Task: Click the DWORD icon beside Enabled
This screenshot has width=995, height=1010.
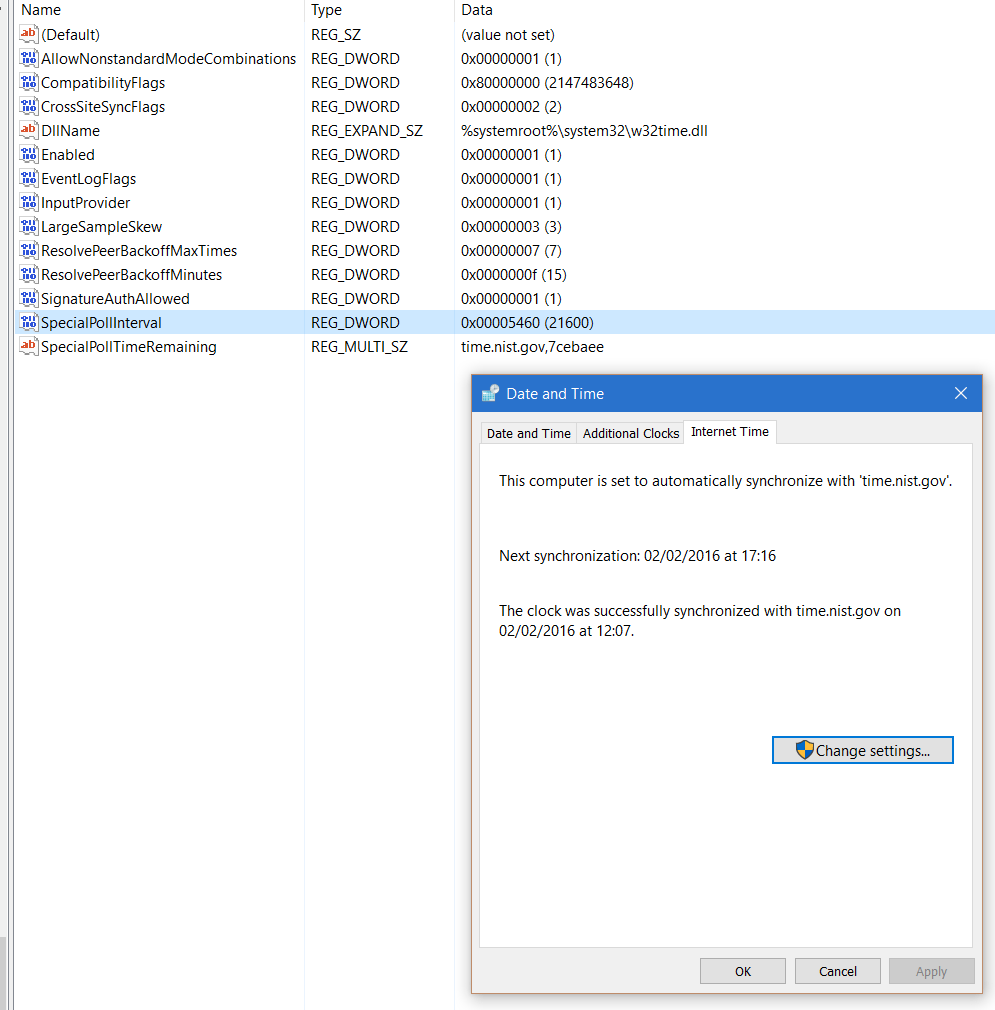Action: coord(28,154)
